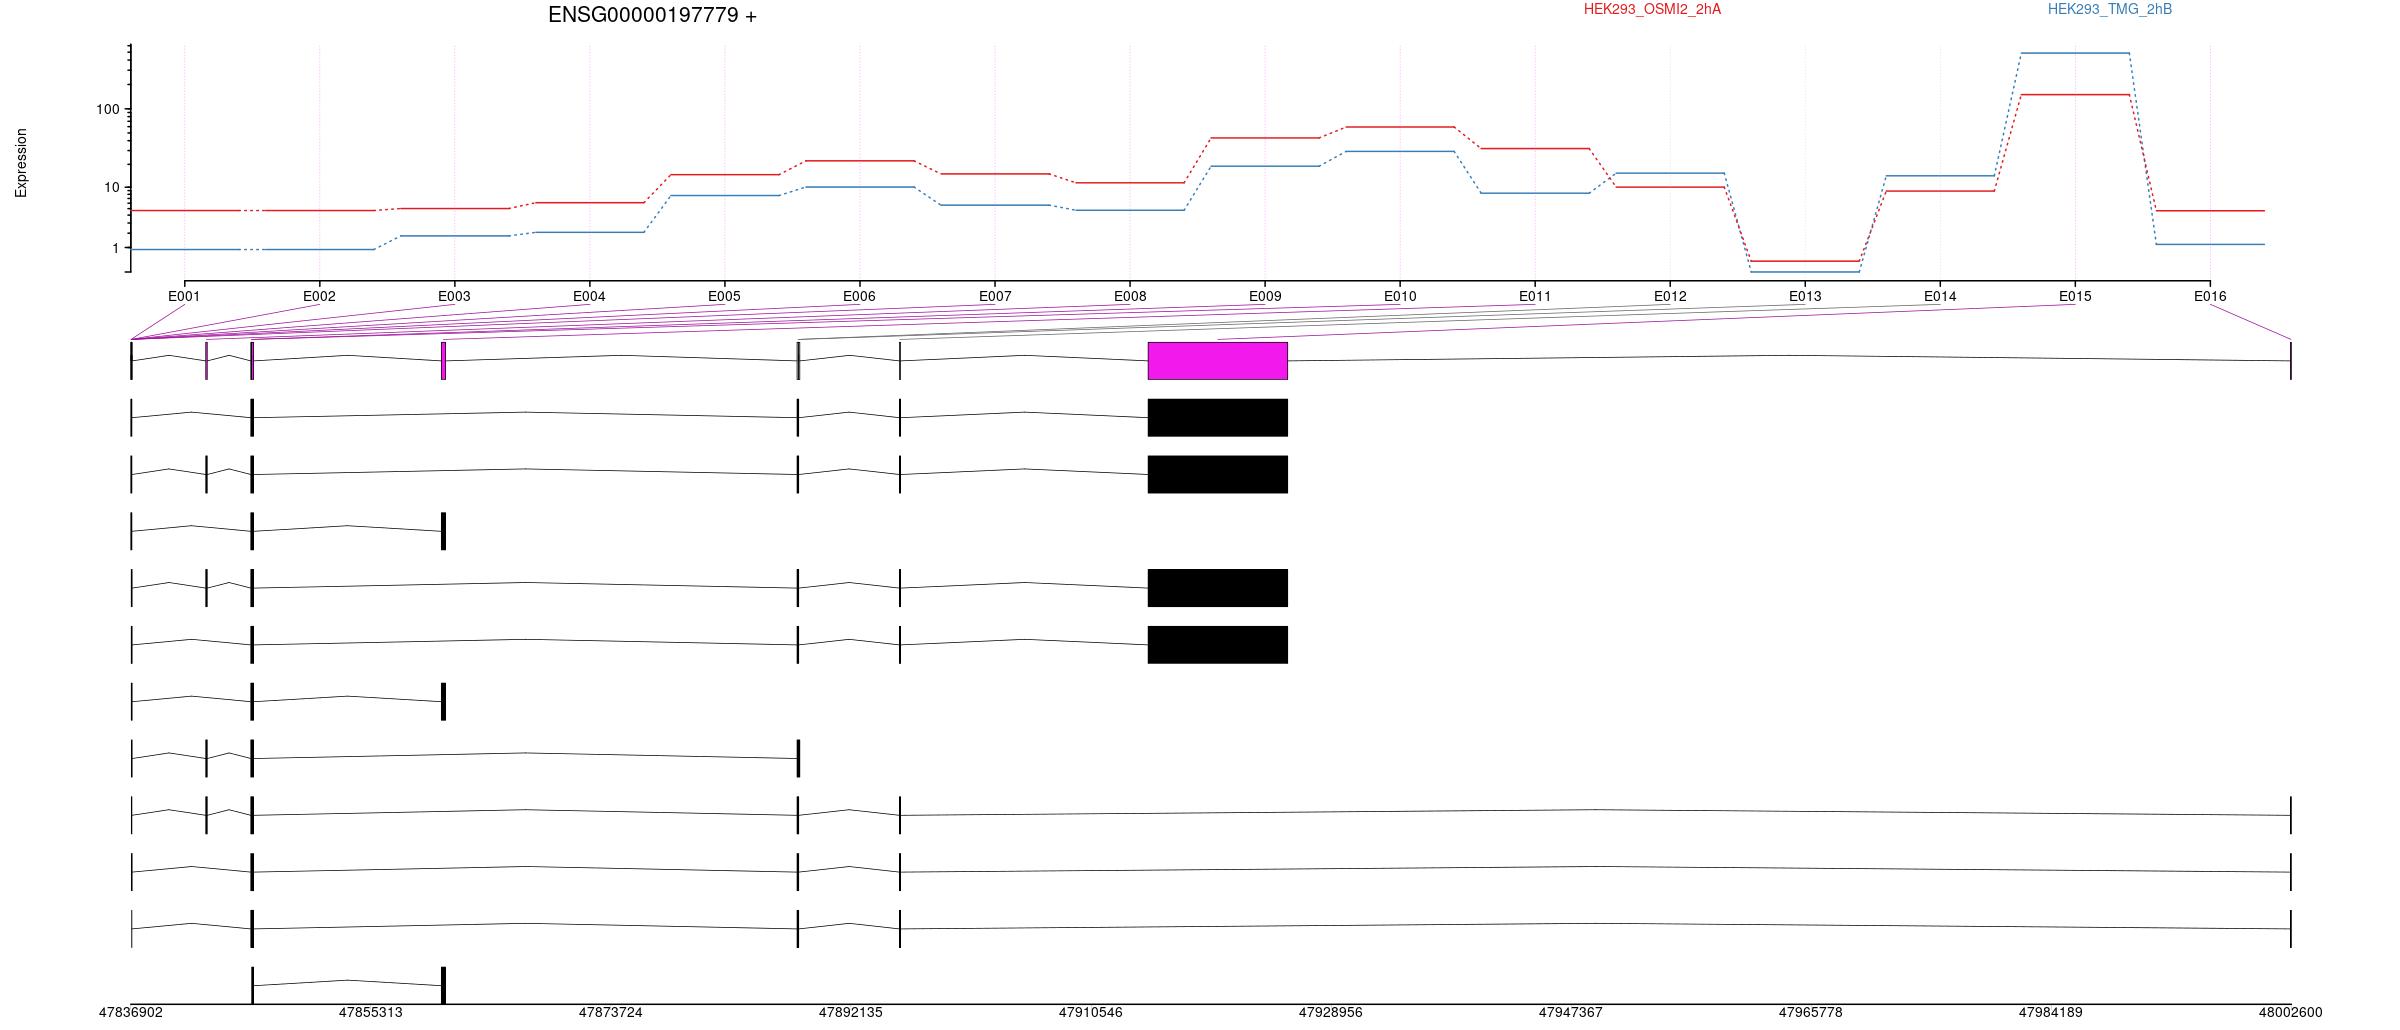Select exon bin label E003
Image resolution: width=2400 pixels, height=1030 pixels.
(454, 296)
